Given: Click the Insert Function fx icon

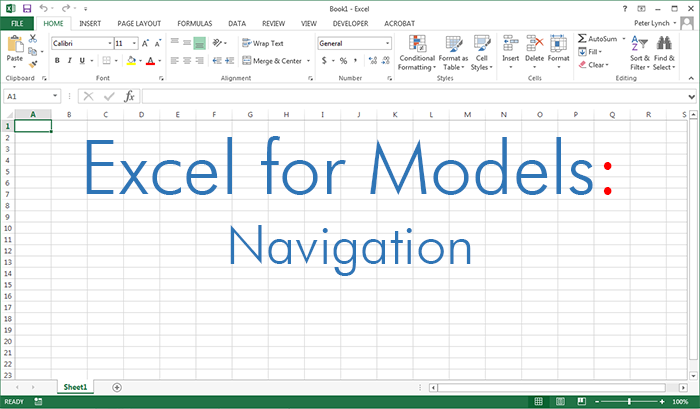Looking at the screenshot, I should tap(129, 96).
